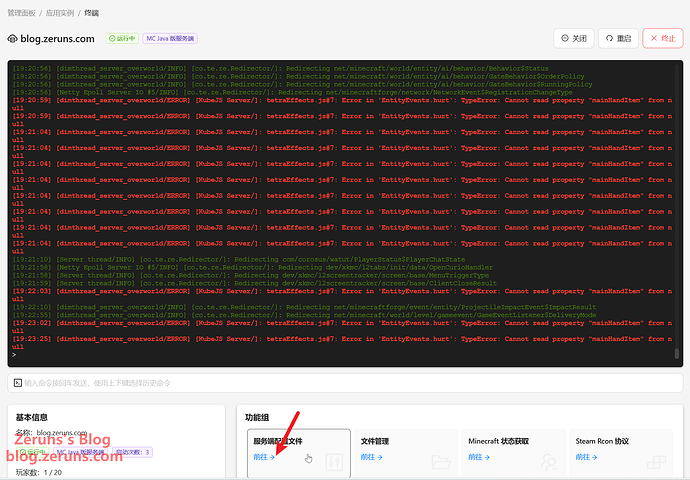Click the blocks icon in Steam Rcon 协议 card
Viewport: 690px width, 480px height.
click(656, 462)
